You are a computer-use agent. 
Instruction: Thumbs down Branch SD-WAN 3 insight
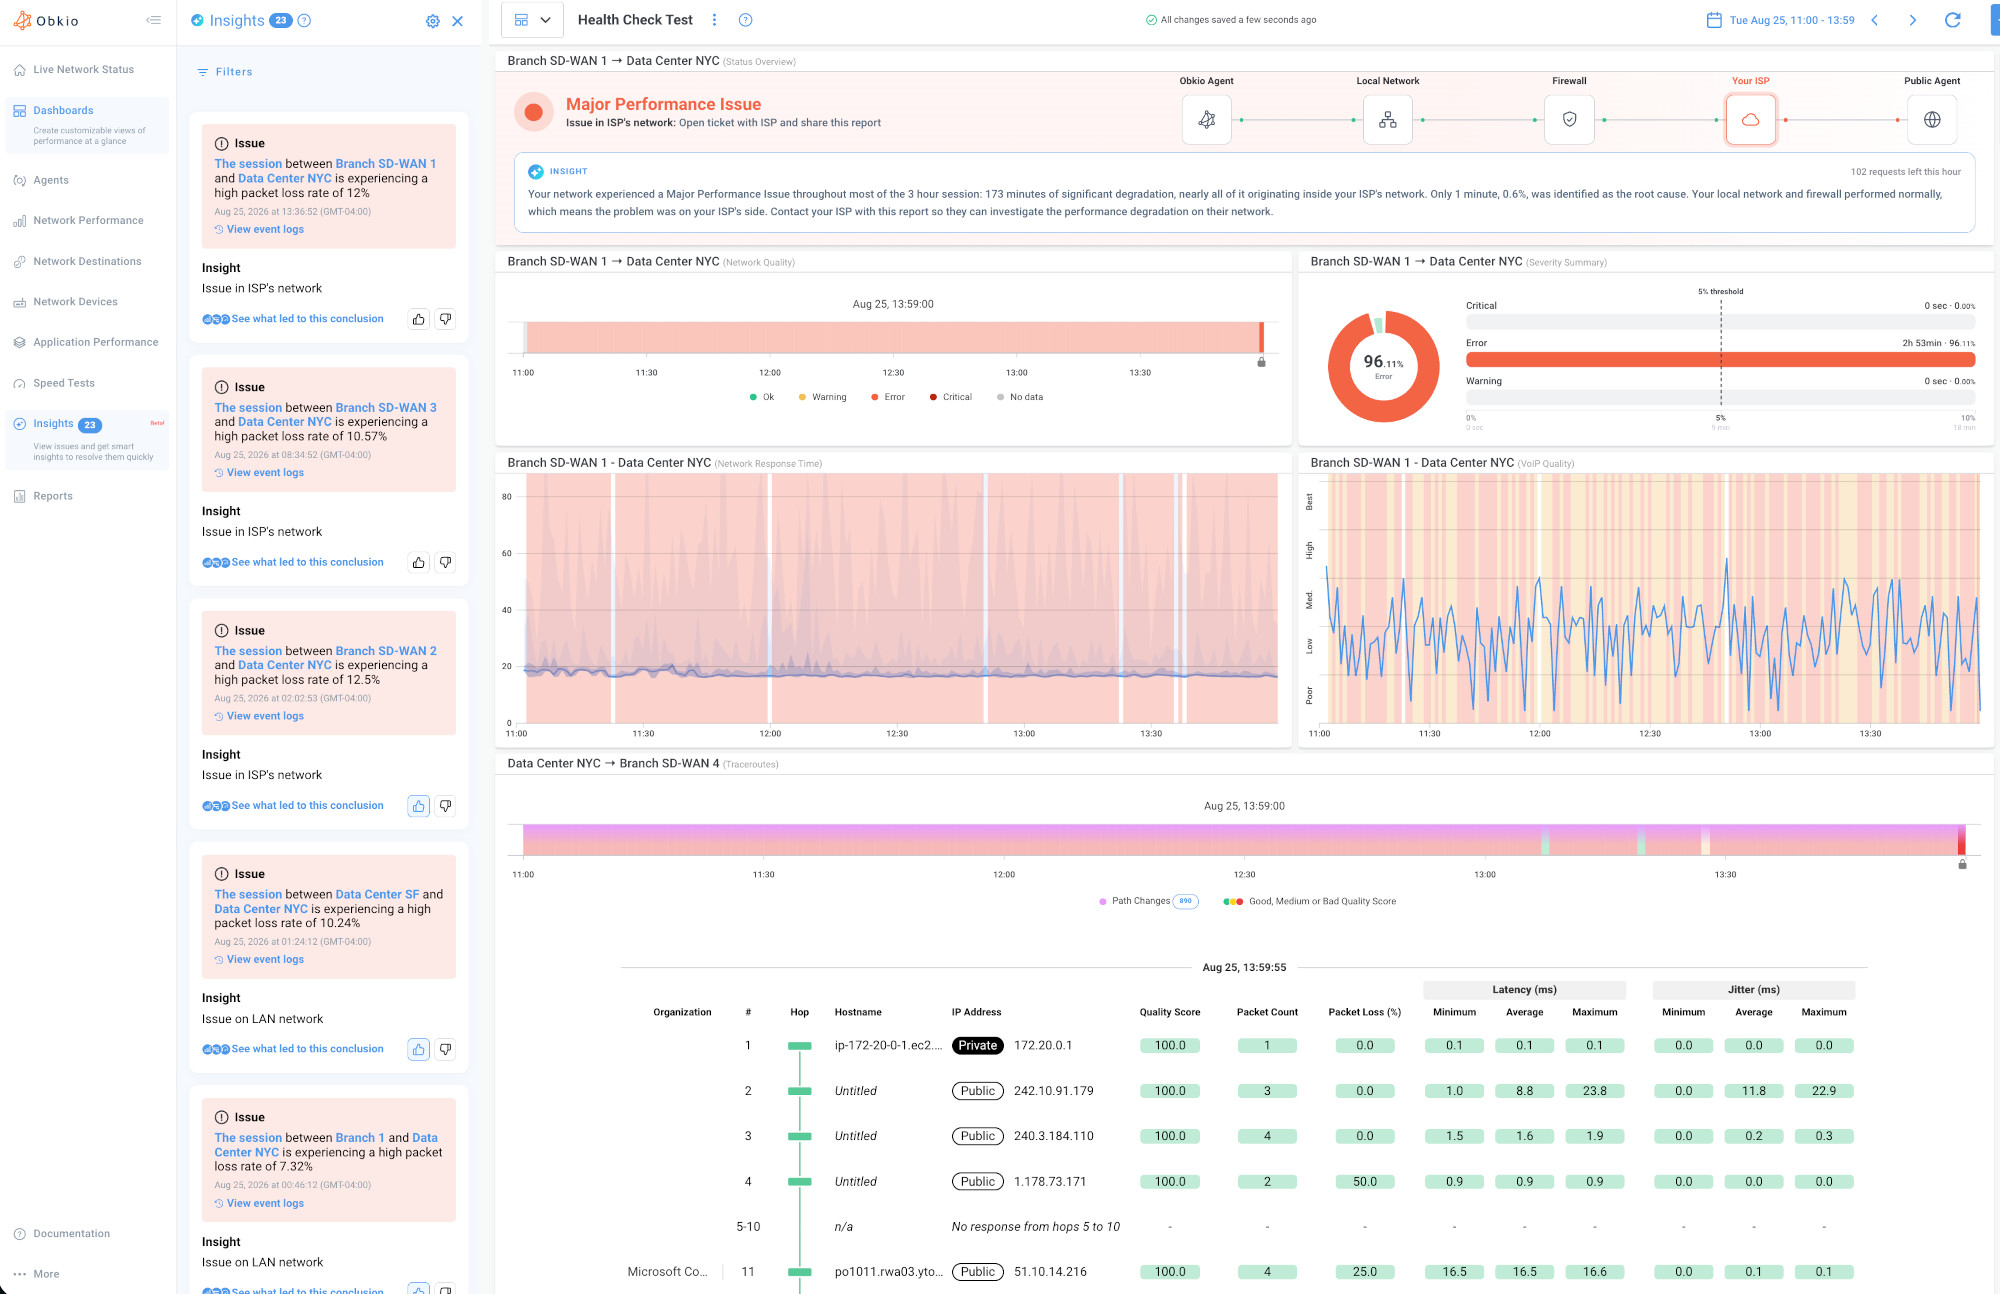446,563
